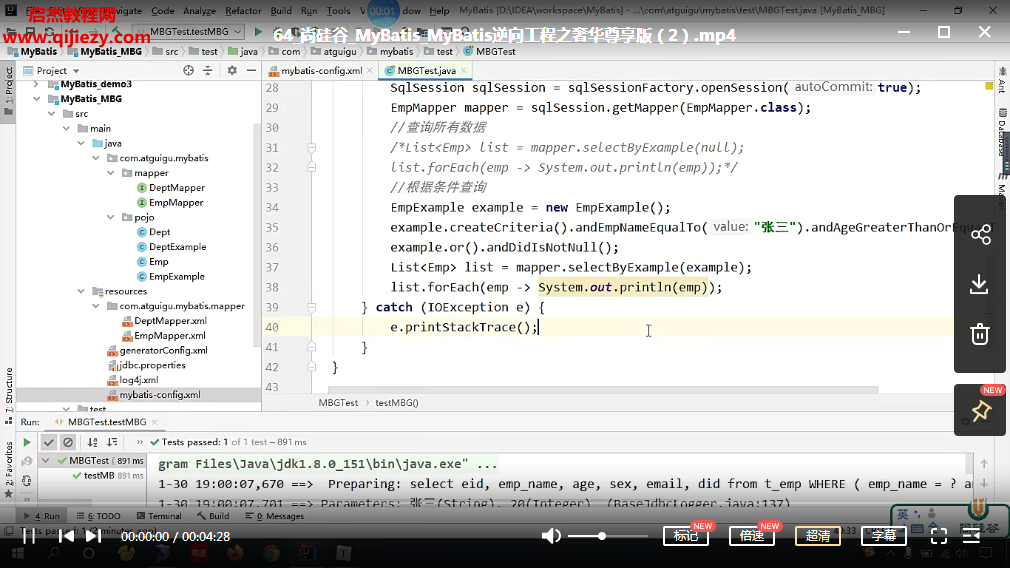This screenshot has height=568, width=1010.
Task: Toggle sort by duration in test runner
Action: pyautogui.click(x=112, y=442)
